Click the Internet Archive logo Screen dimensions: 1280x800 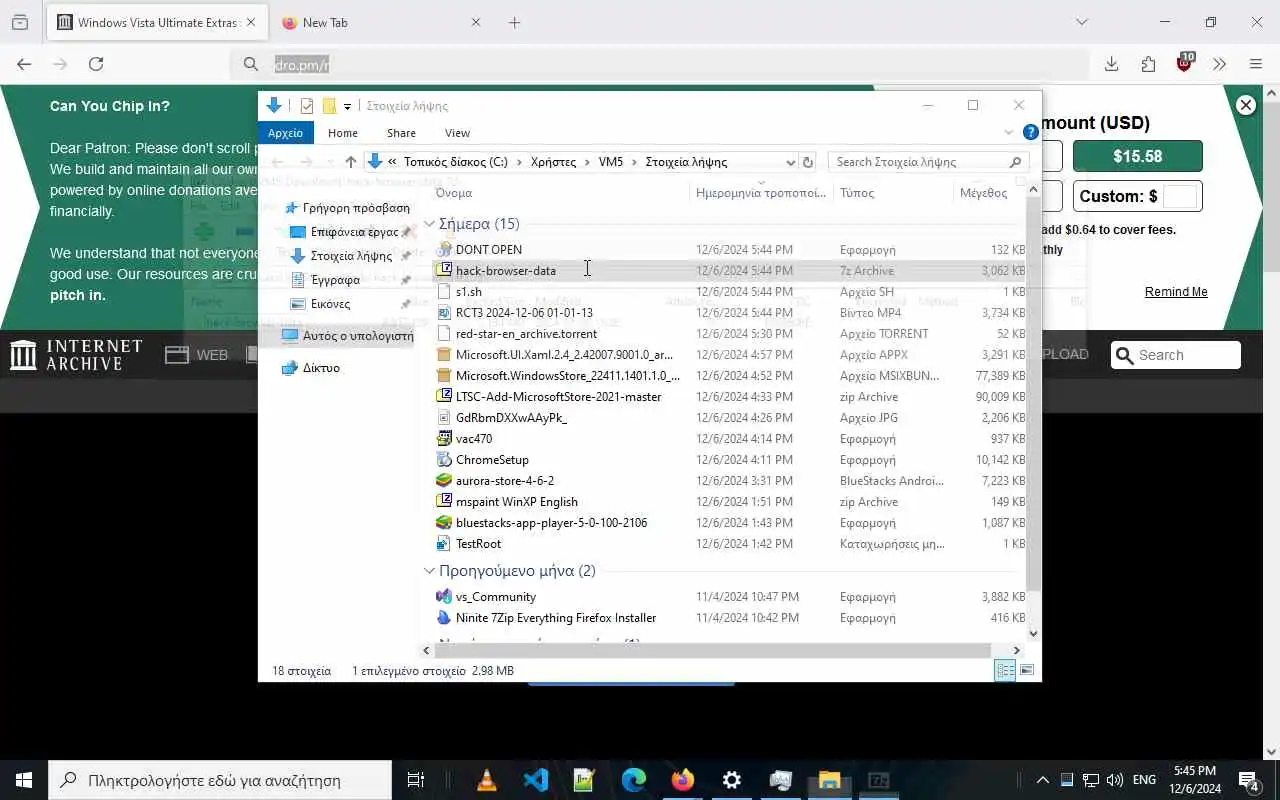click(x=77, y=355)
